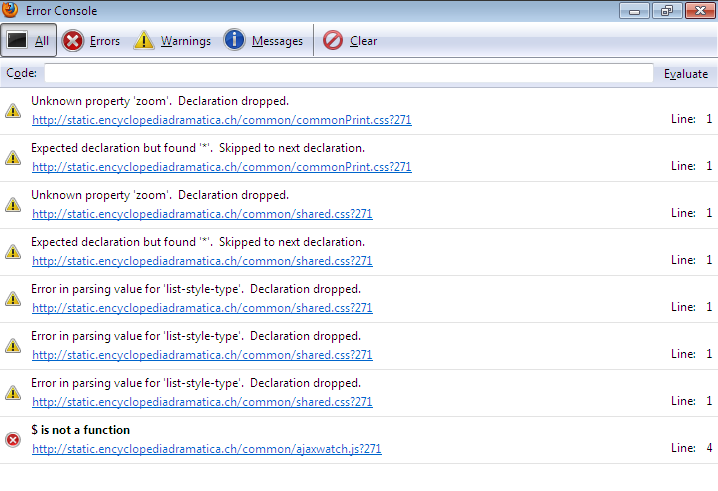718x491 pixels.
Task: Click the Code input field
Action: click(348, 73)
